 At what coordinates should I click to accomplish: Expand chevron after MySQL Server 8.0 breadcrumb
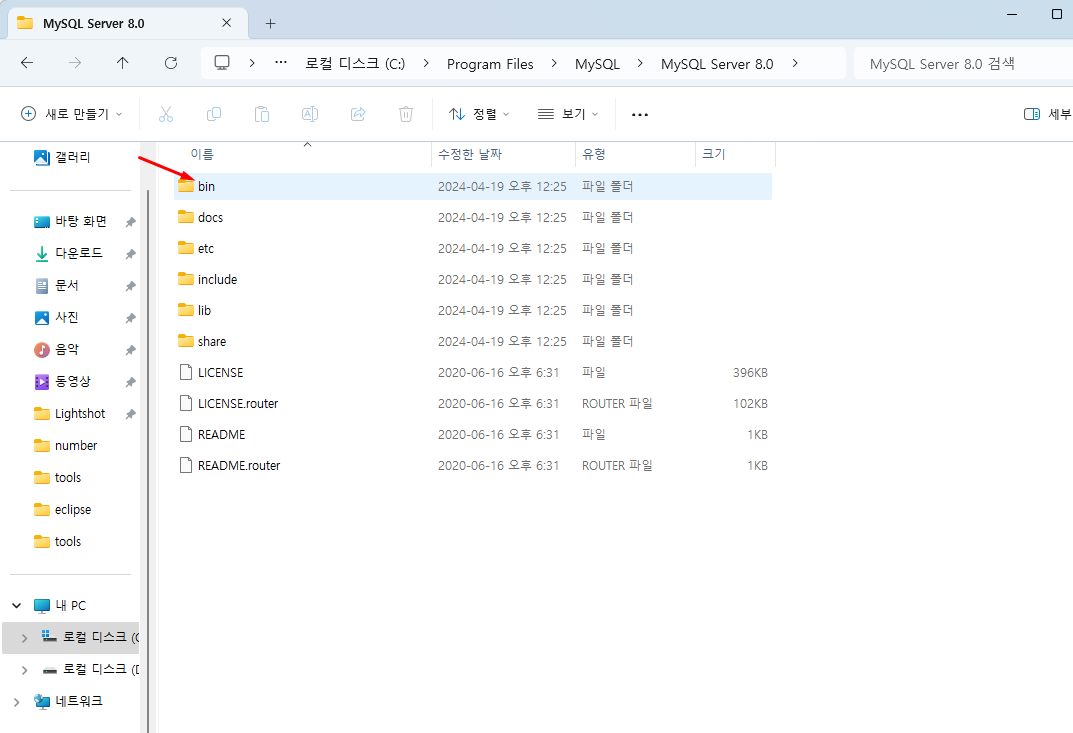coord(794,63)
